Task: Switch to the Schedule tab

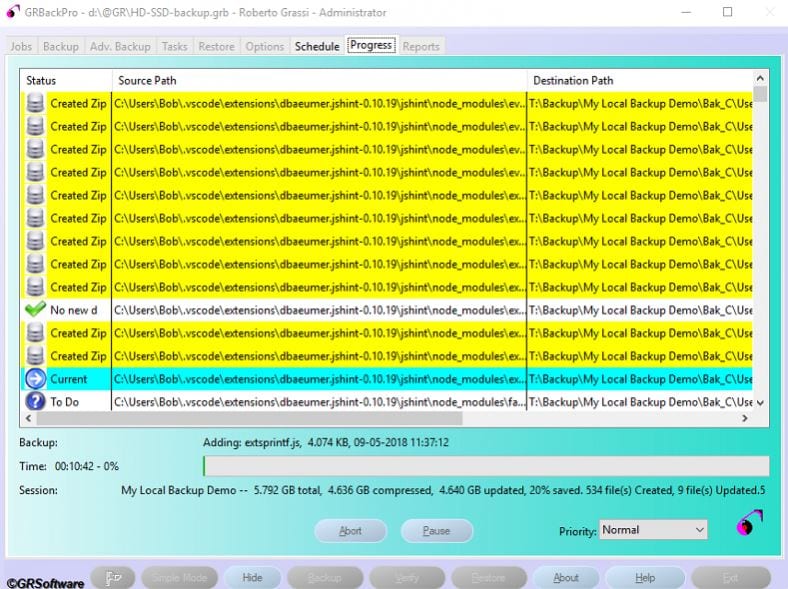Action: click(317, 46)
